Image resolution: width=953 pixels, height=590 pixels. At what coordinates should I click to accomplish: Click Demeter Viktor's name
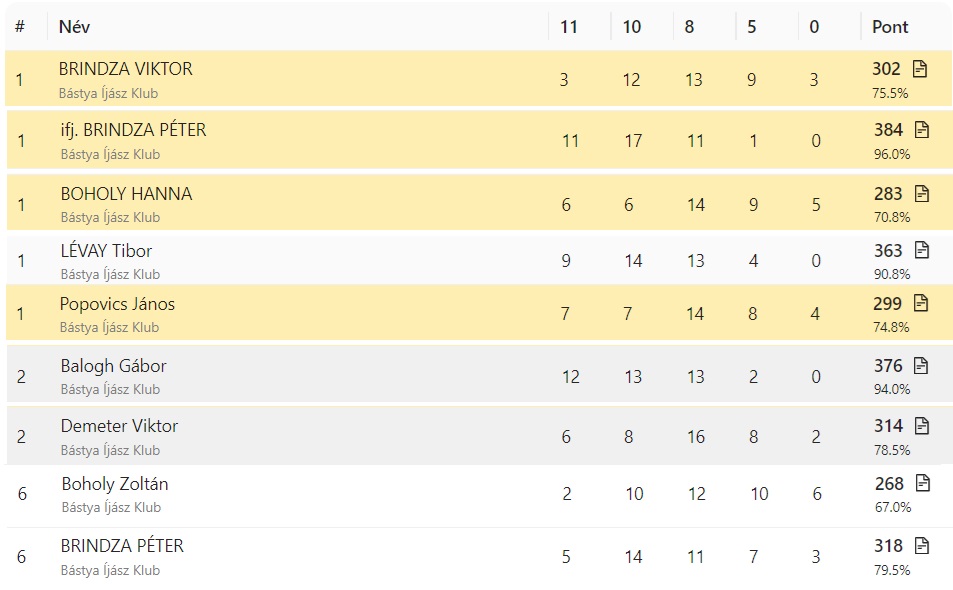[x=119, y=426]
